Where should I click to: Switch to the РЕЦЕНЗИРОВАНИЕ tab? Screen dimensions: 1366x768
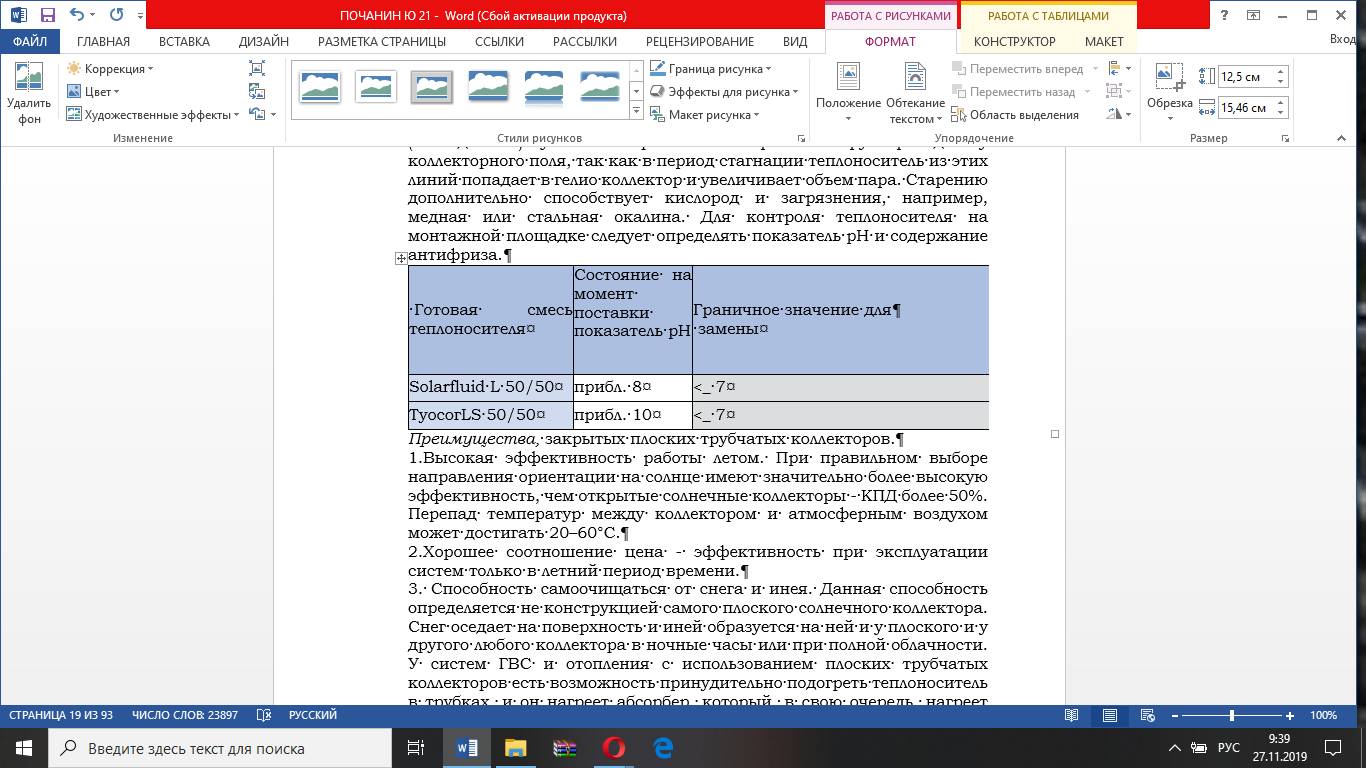(x=700, y=42)
